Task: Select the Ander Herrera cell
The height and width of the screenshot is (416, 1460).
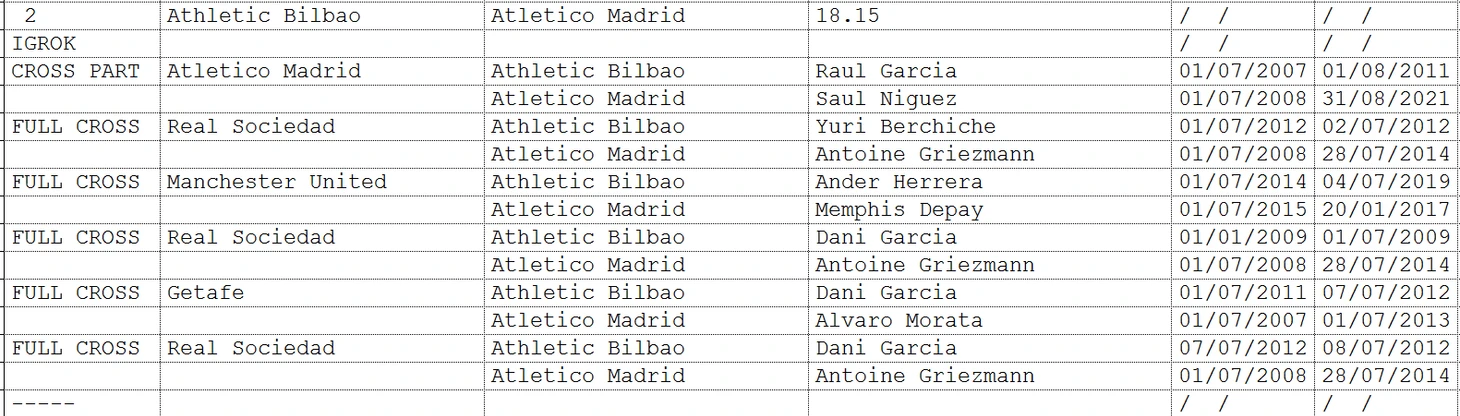Action: (x=989, y=182)
